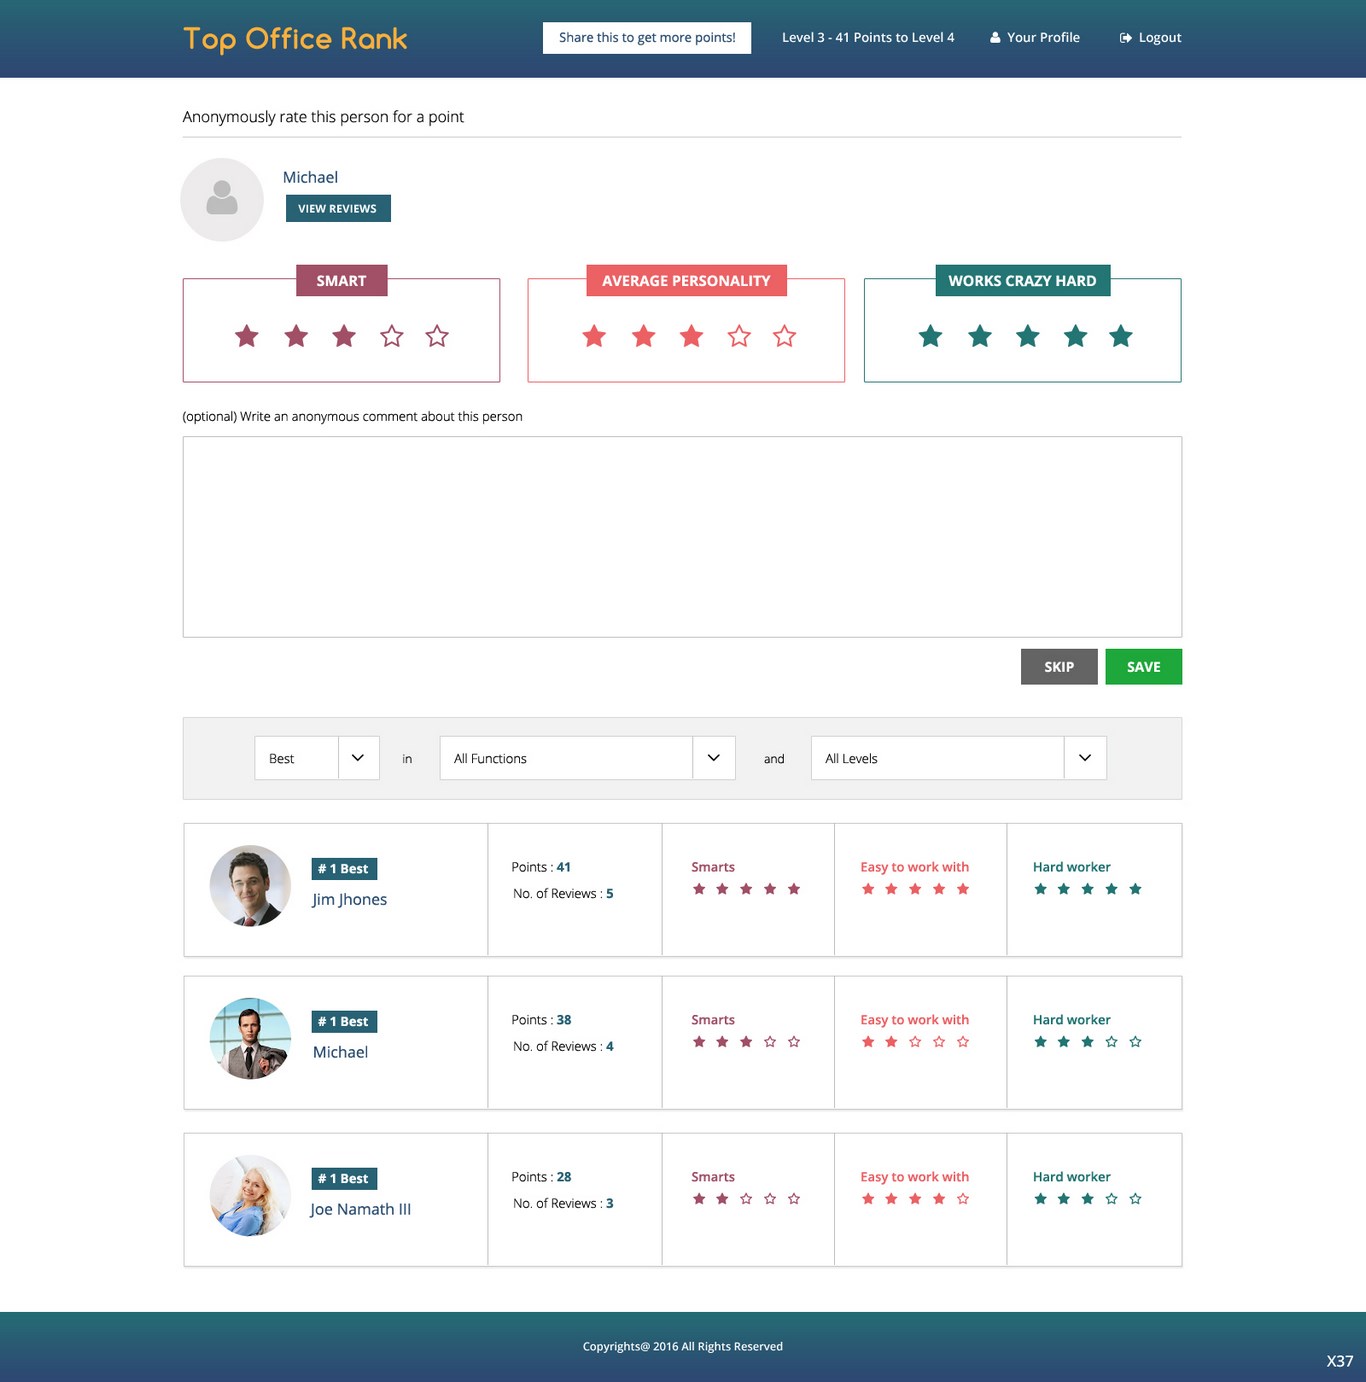Click #1 Best badge for Joe Namath III
The width and height of the screenshot is (1366, 1382).
click(x=344, y=1179)
